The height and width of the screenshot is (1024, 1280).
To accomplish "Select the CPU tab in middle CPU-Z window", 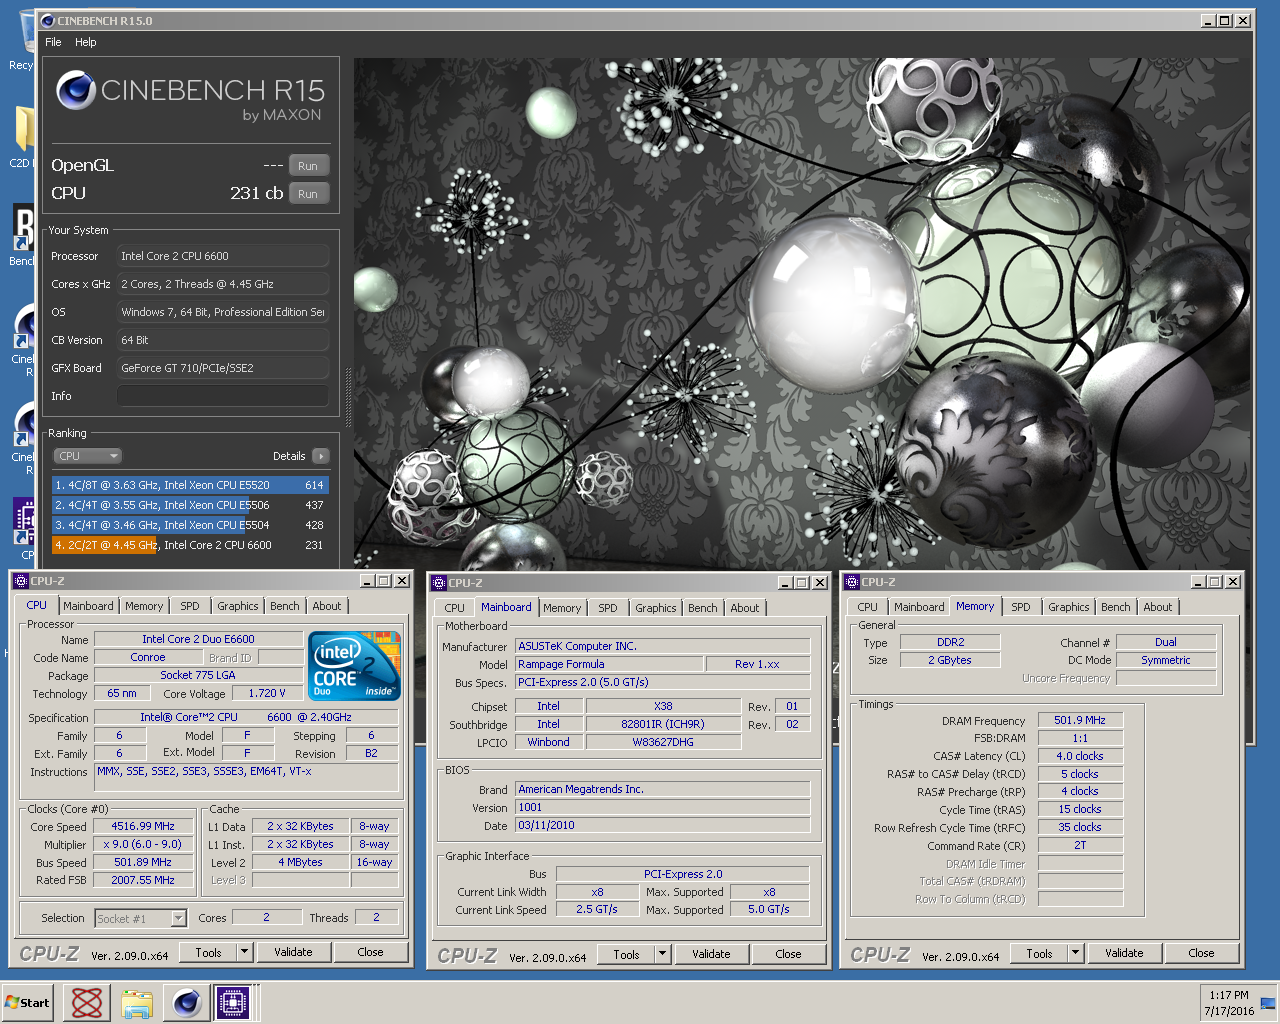I will pyautogui.click(x=455, y=608).
